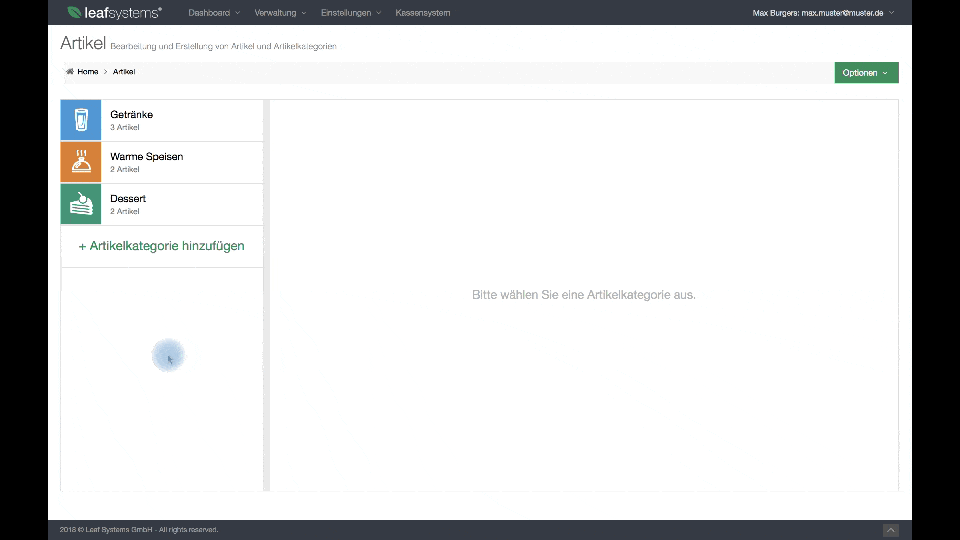The width and height of the screenshot is (960, 540).
Task: Expand the green Optionen dropdown button
Action: (x=866, y=73)
